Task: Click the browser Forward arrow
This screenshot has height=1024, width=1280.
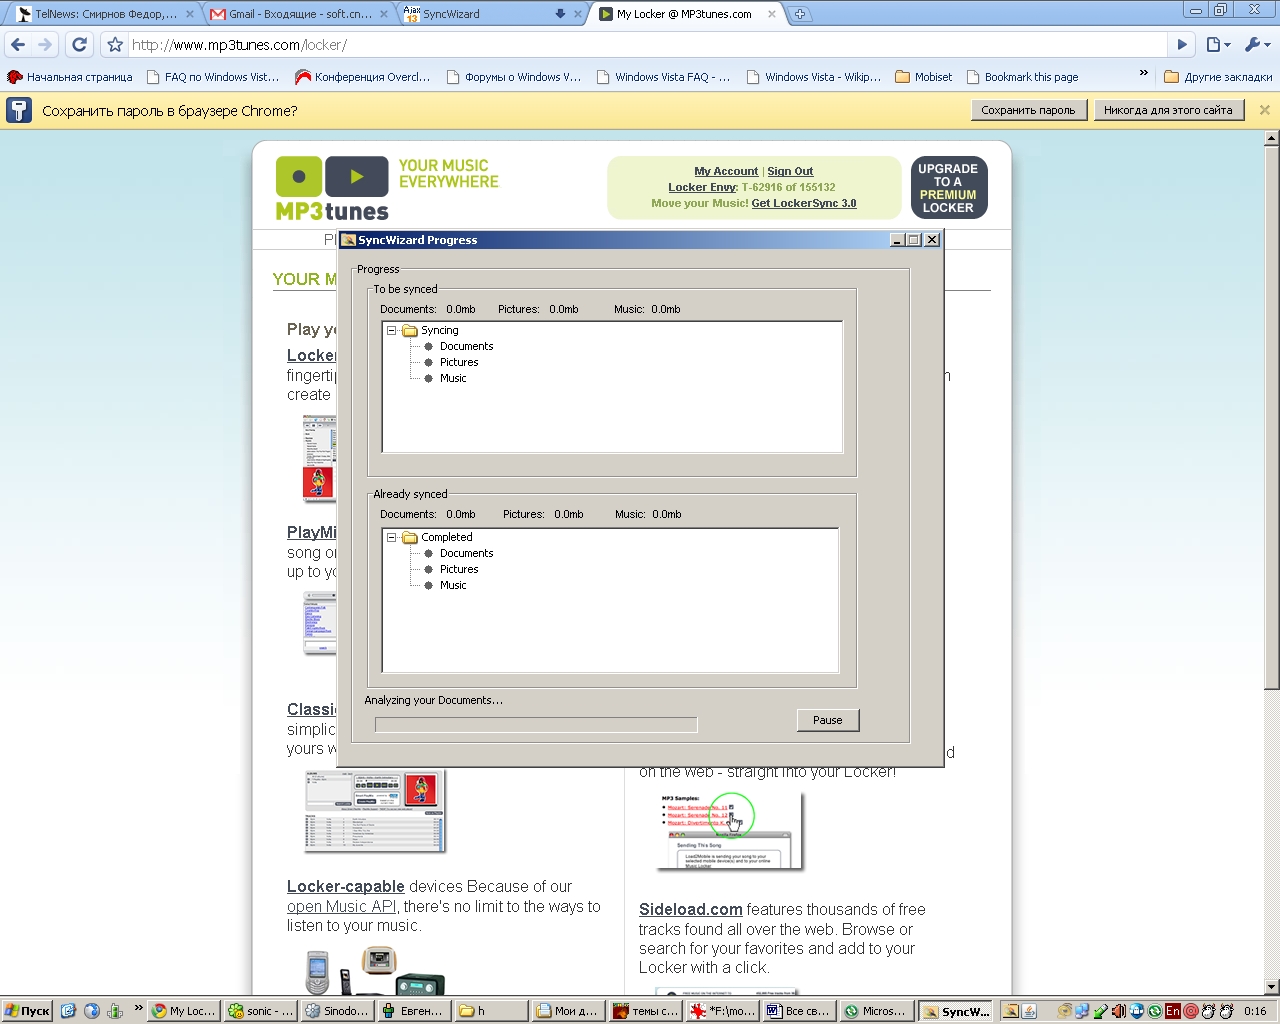Action: pyautogui.click(x=45, y=44)
